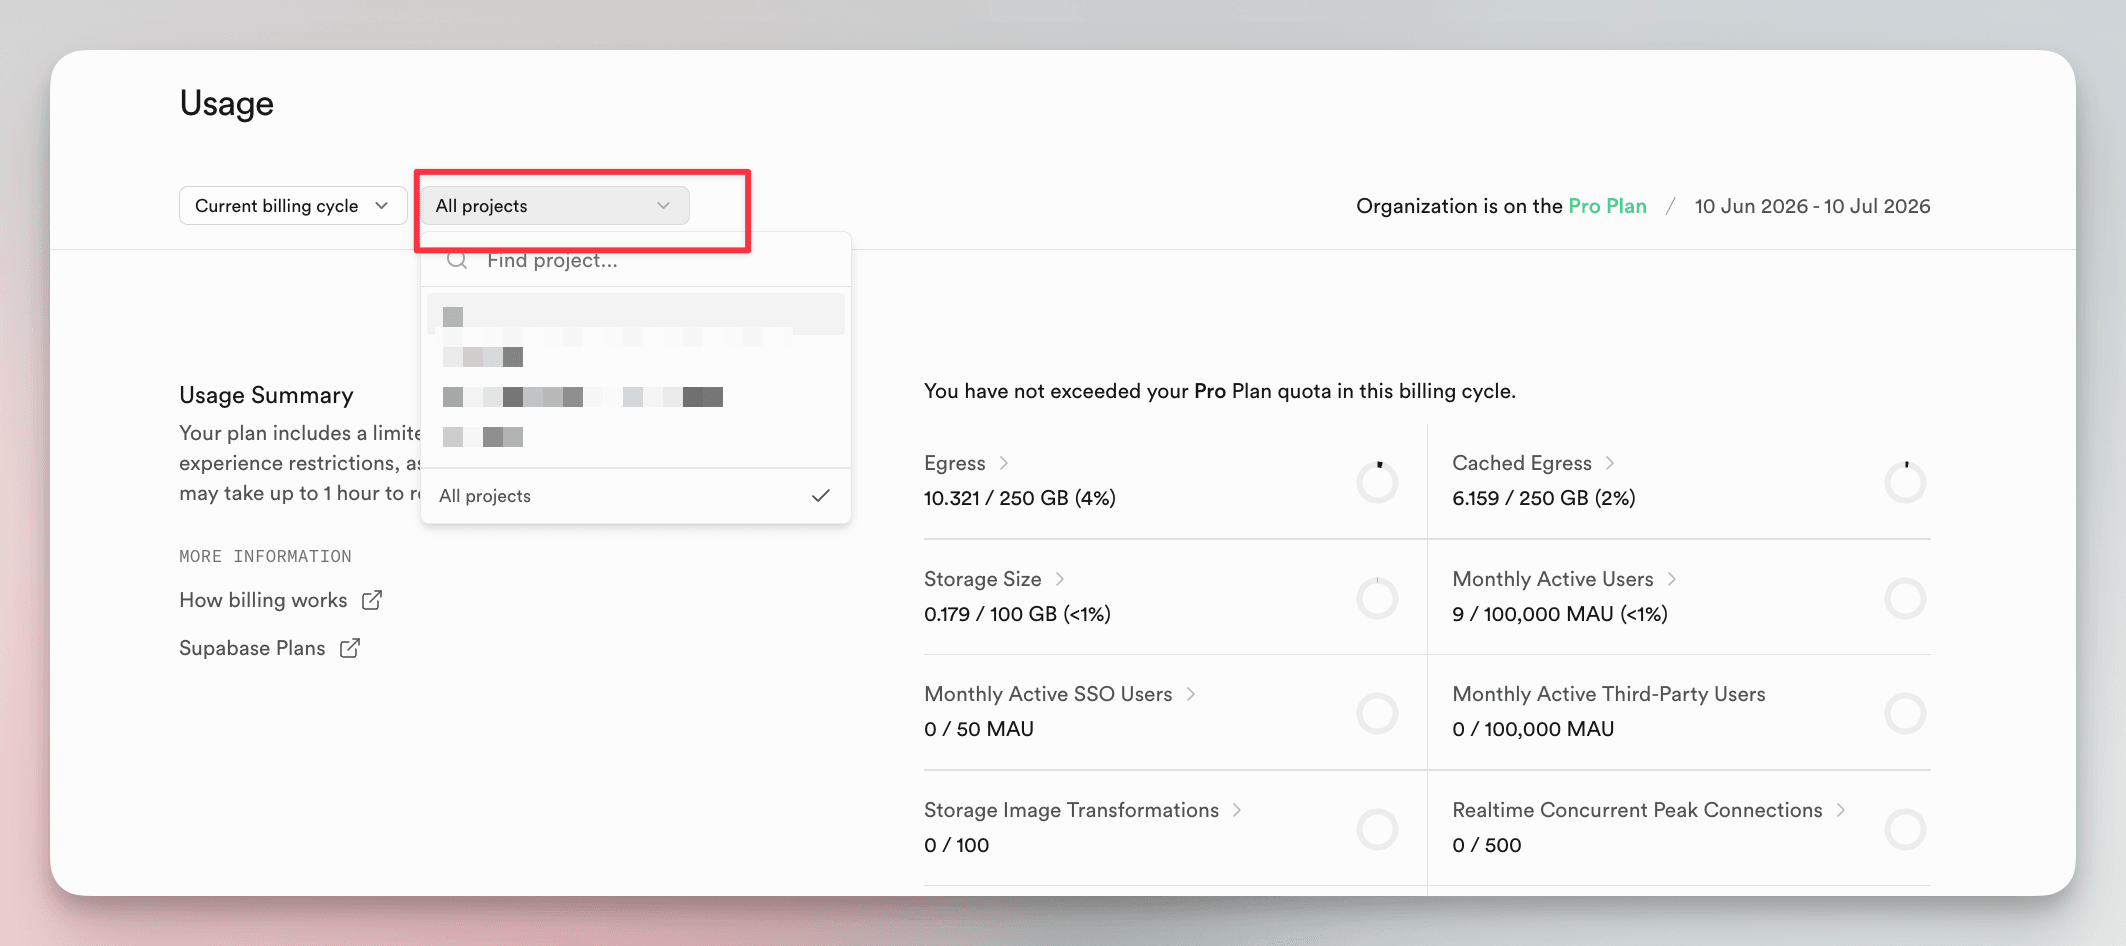Click the Monthly Active SSO Users ring

(1377, 714)
